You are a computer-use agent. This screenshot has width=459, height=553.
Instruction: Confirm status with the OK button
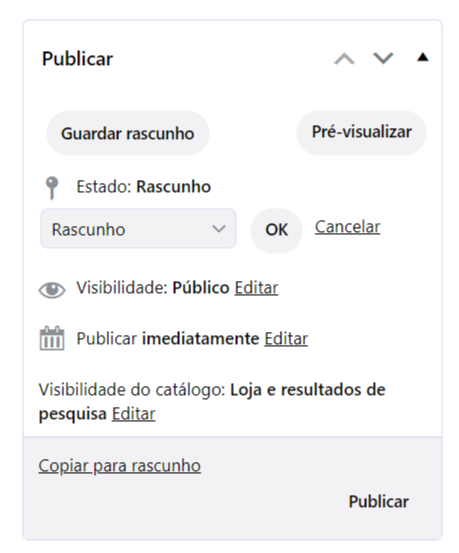276,230
